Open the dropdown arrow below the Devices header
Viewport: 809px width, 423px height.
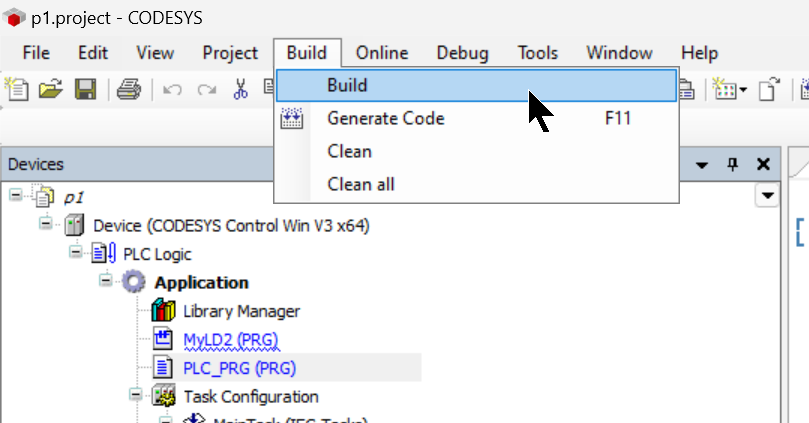pyautogui.click(x=767, y=196)
